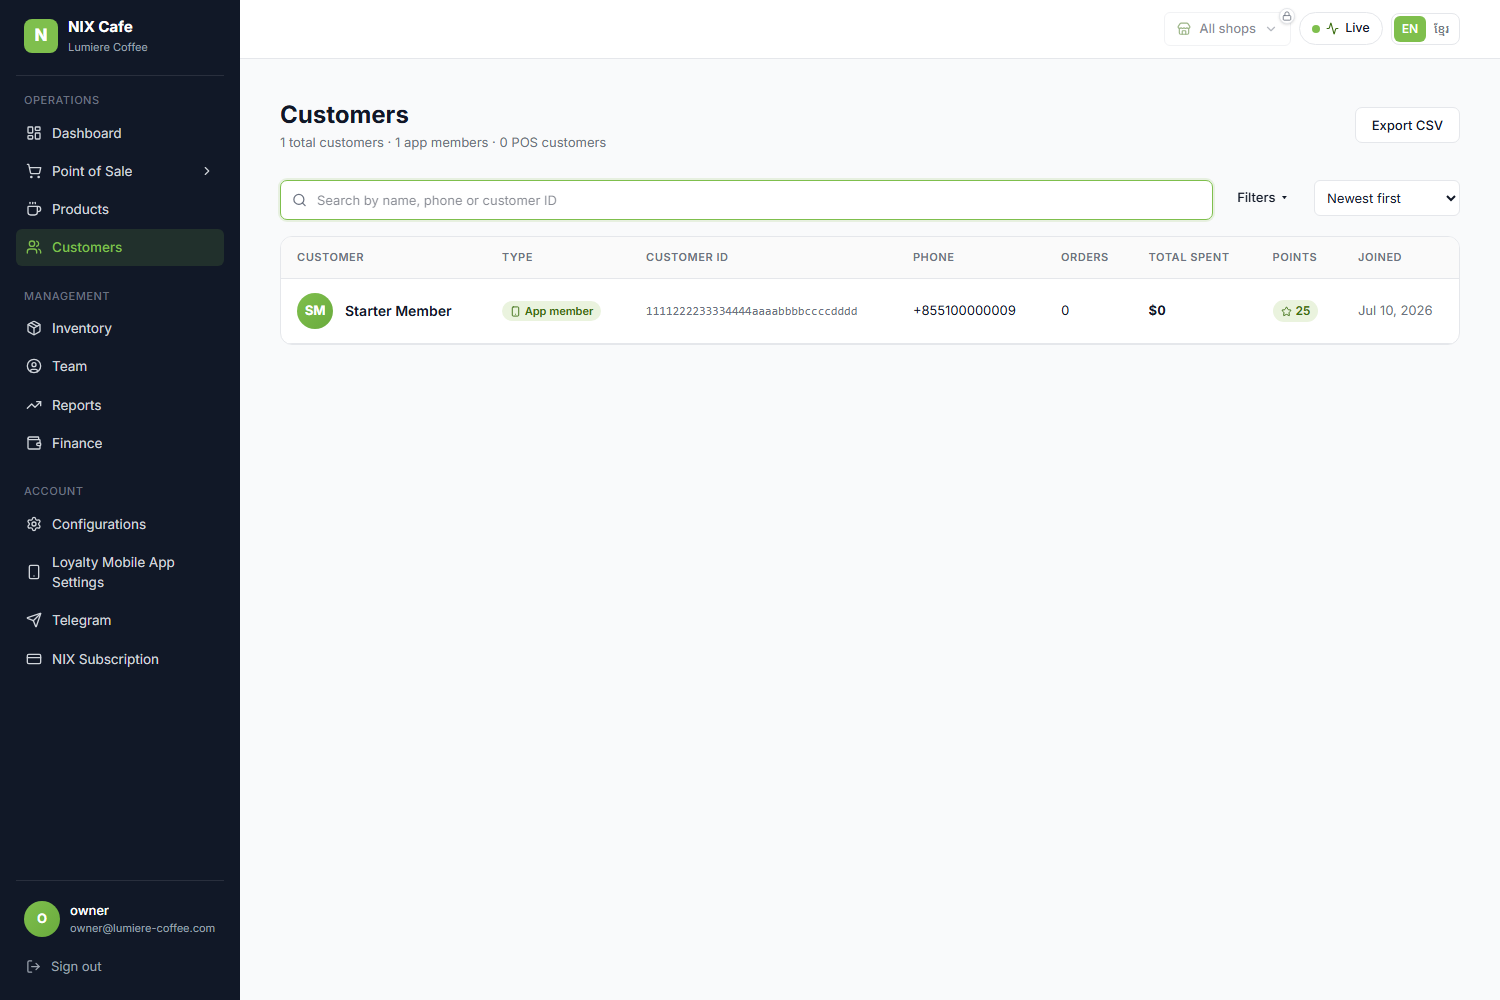Click the Configurations gear icon
This screenshot has height=1000, width=1500.
34,524
